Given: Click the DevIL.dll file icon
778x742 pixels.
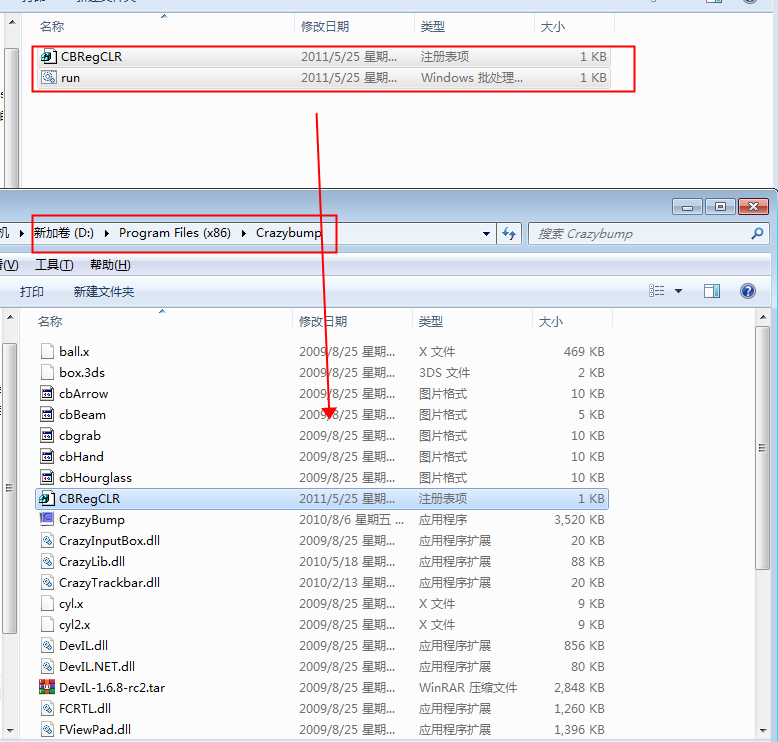Looking at the screenshot, I should pos(47,645).
